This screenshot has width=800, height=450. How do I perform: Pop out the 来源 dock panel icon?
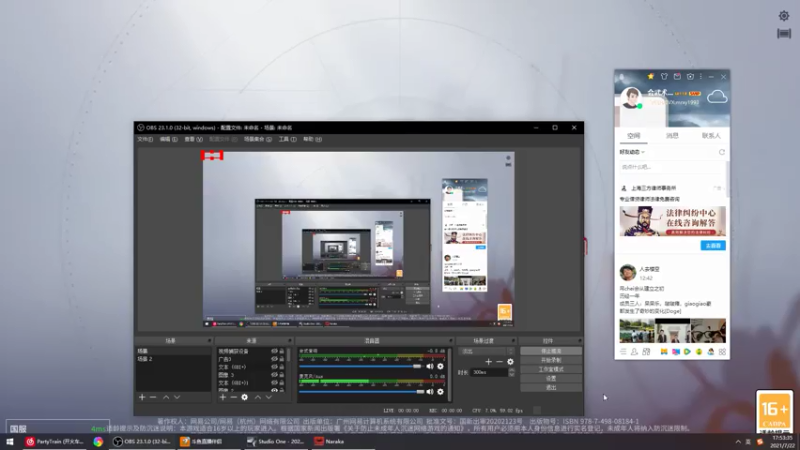click(x=290, y=341)
